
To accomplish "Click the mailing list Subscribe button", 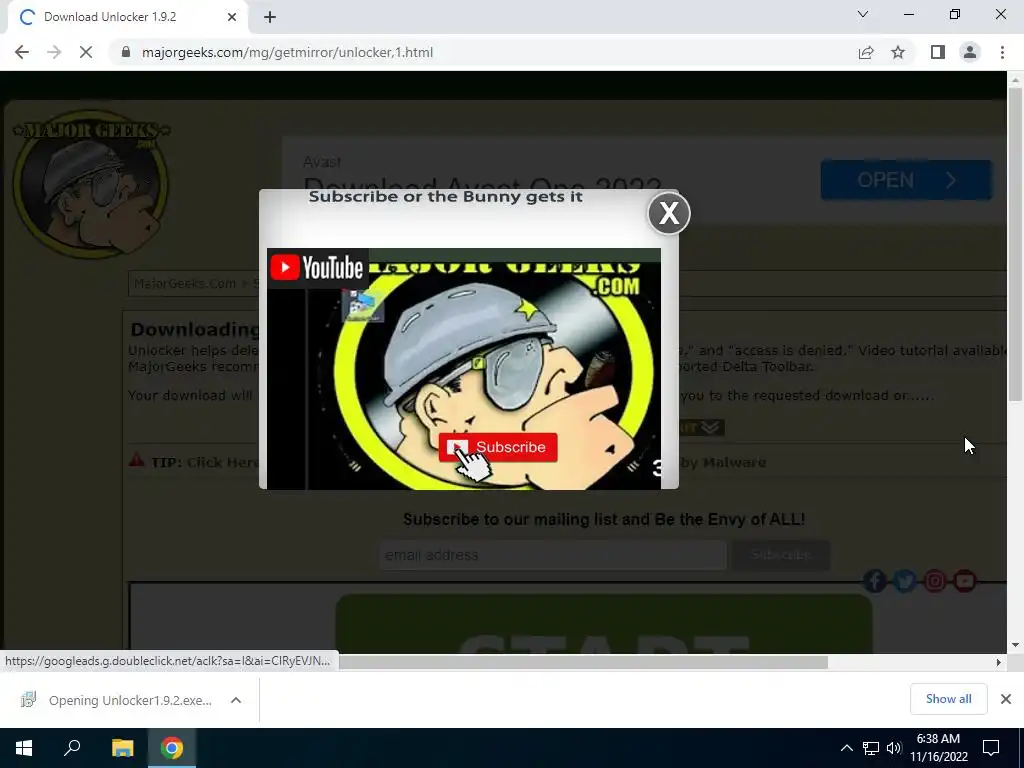I will pos(781,555).
